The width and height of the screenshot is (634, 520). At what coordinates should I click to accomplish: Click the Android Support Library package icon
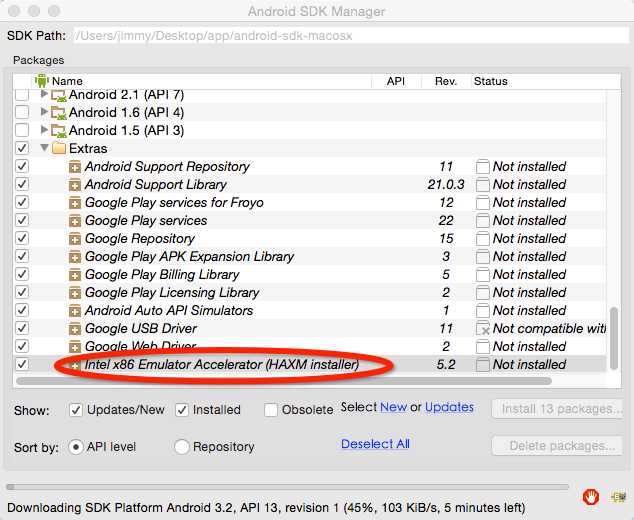click(75, 185)
